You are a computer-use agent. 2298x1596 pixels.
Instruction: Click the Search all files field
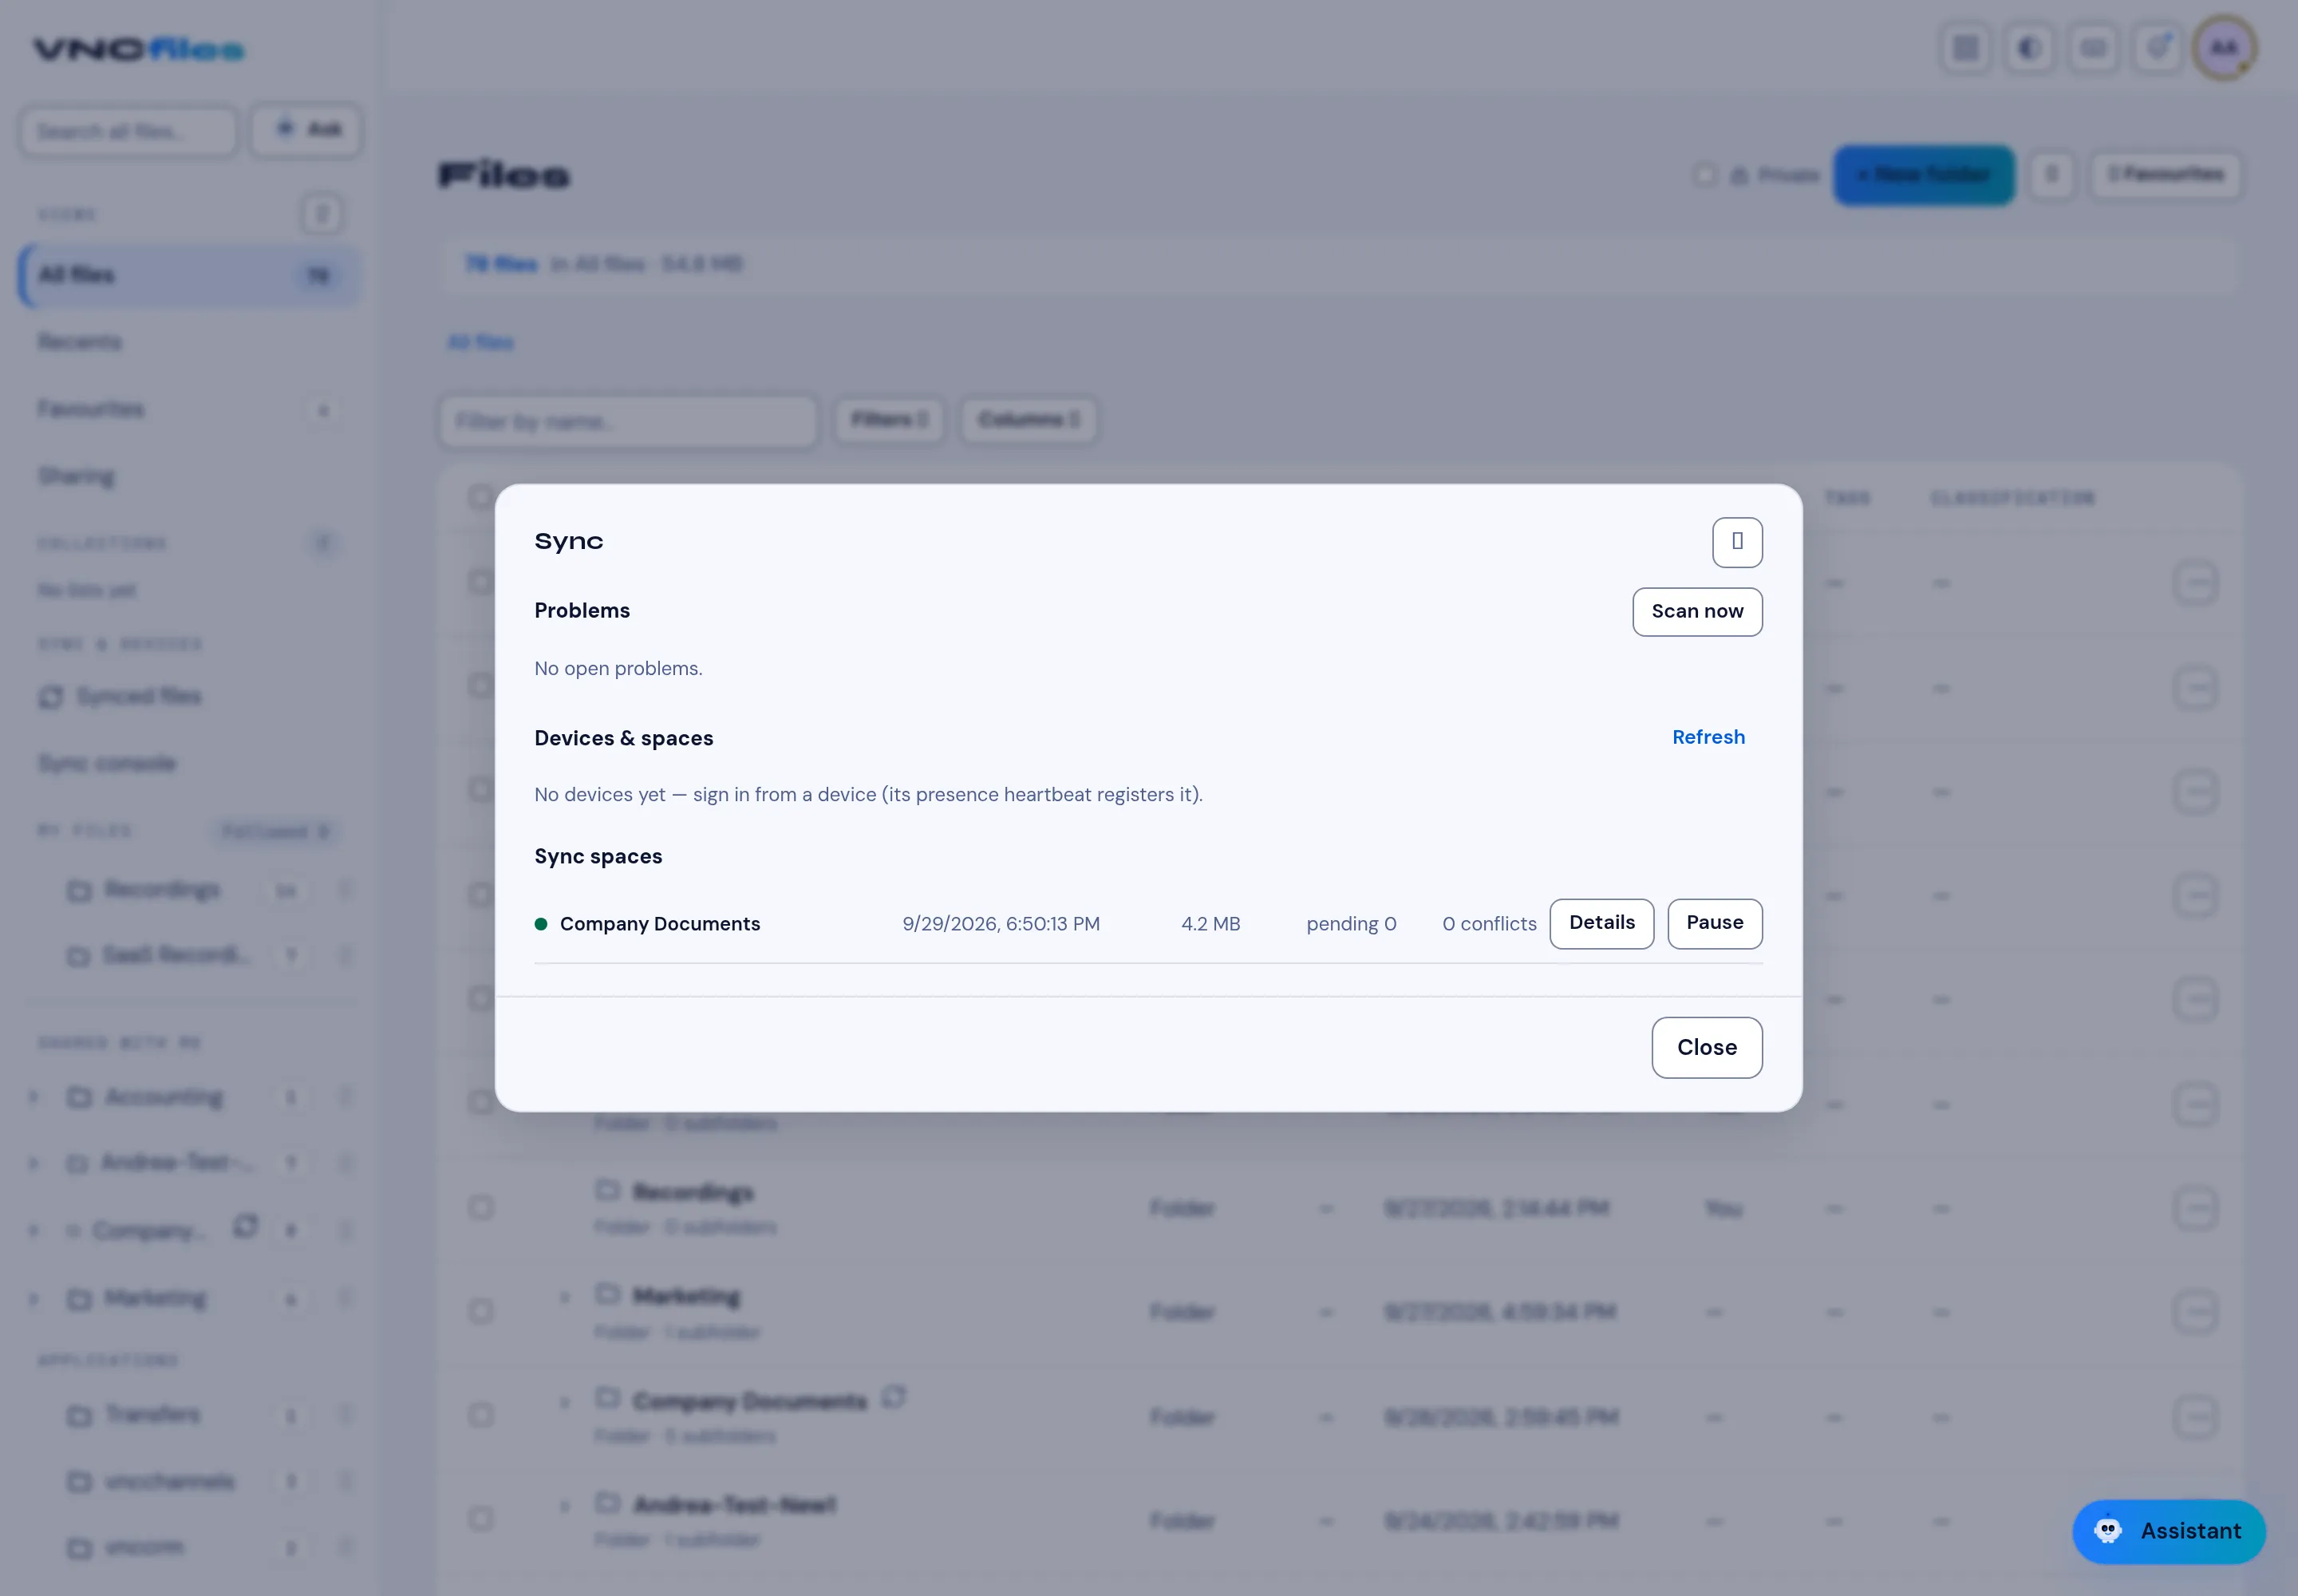pyautogui.click(x=128, y=131)
